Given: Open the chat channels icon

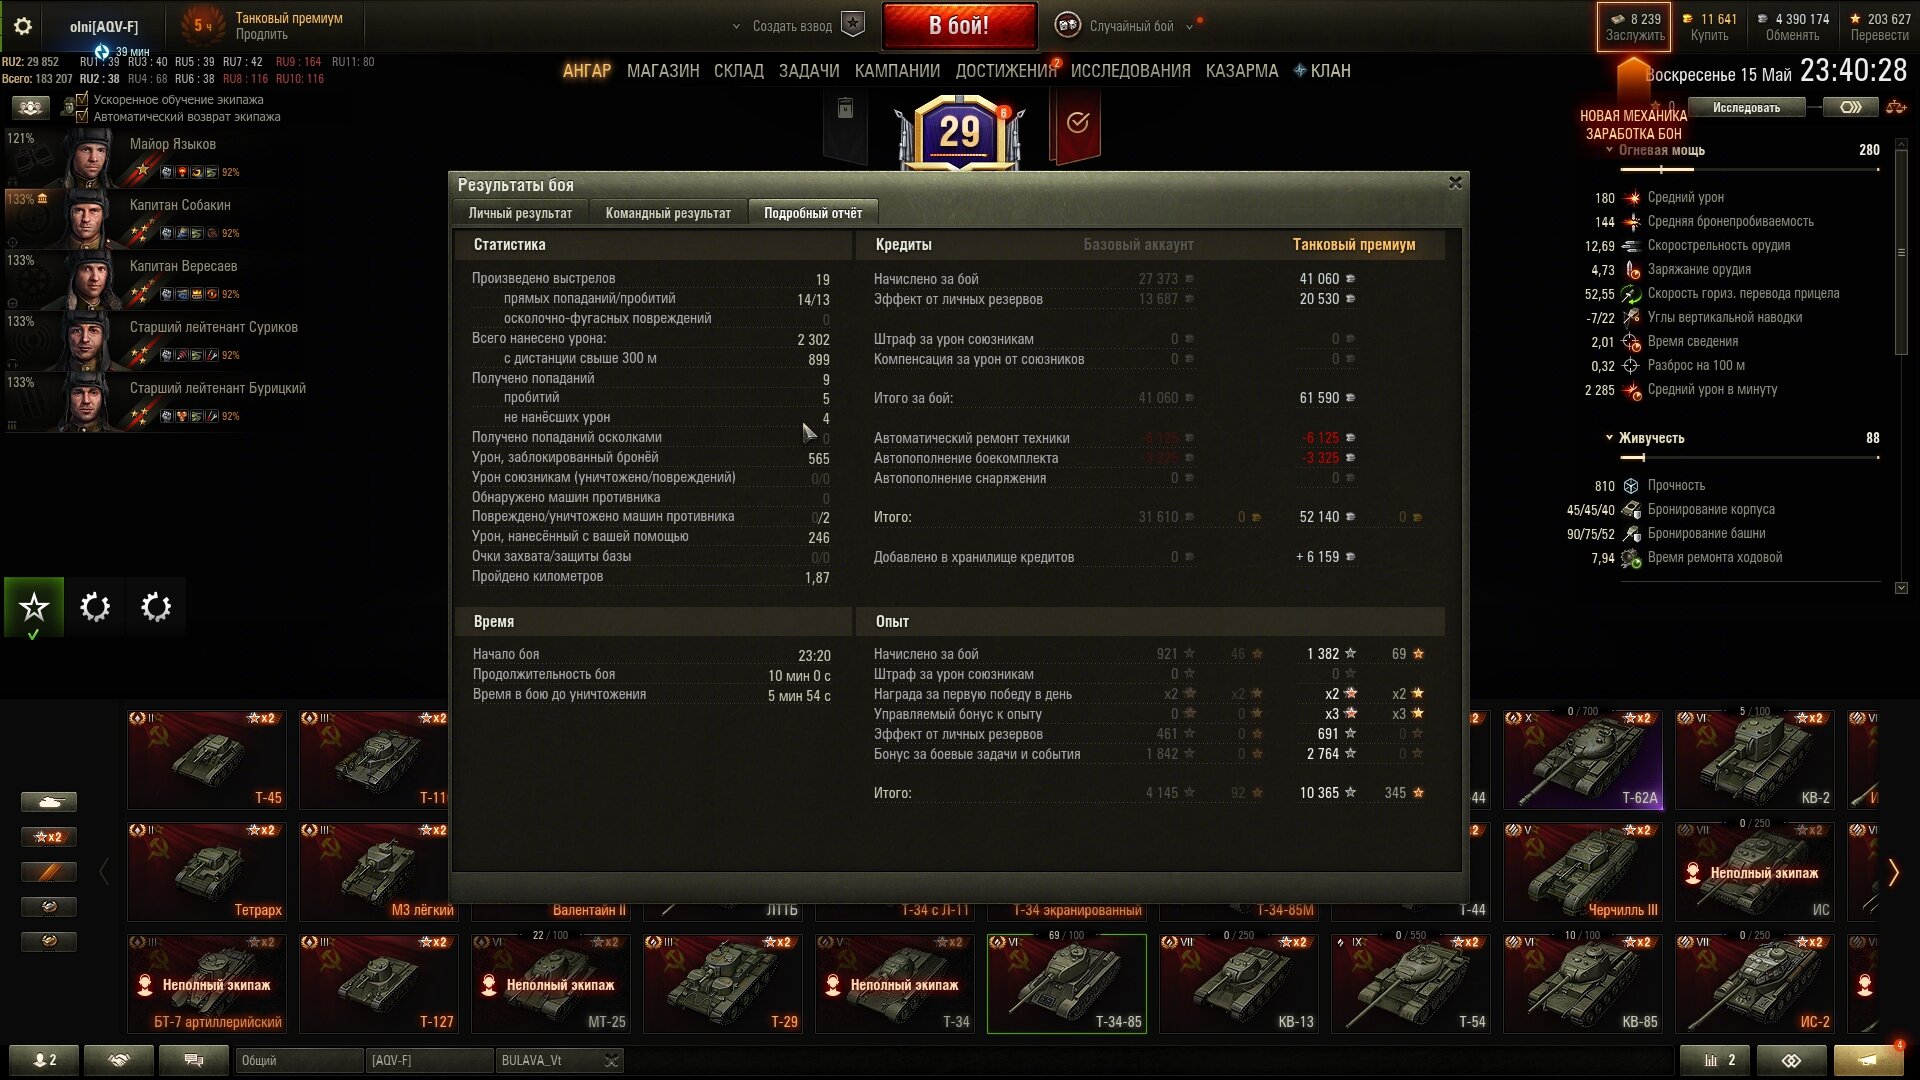Looking at the screenshot, I should [x=194, y=1060].
